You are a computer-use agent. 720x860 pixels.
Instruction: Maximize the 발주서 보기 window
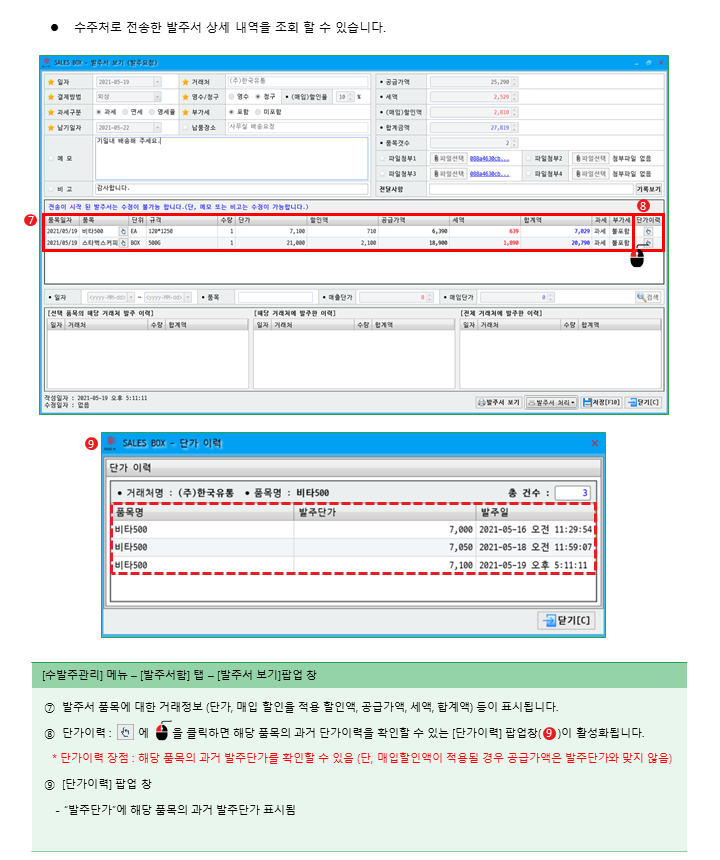tap(648, 63)
